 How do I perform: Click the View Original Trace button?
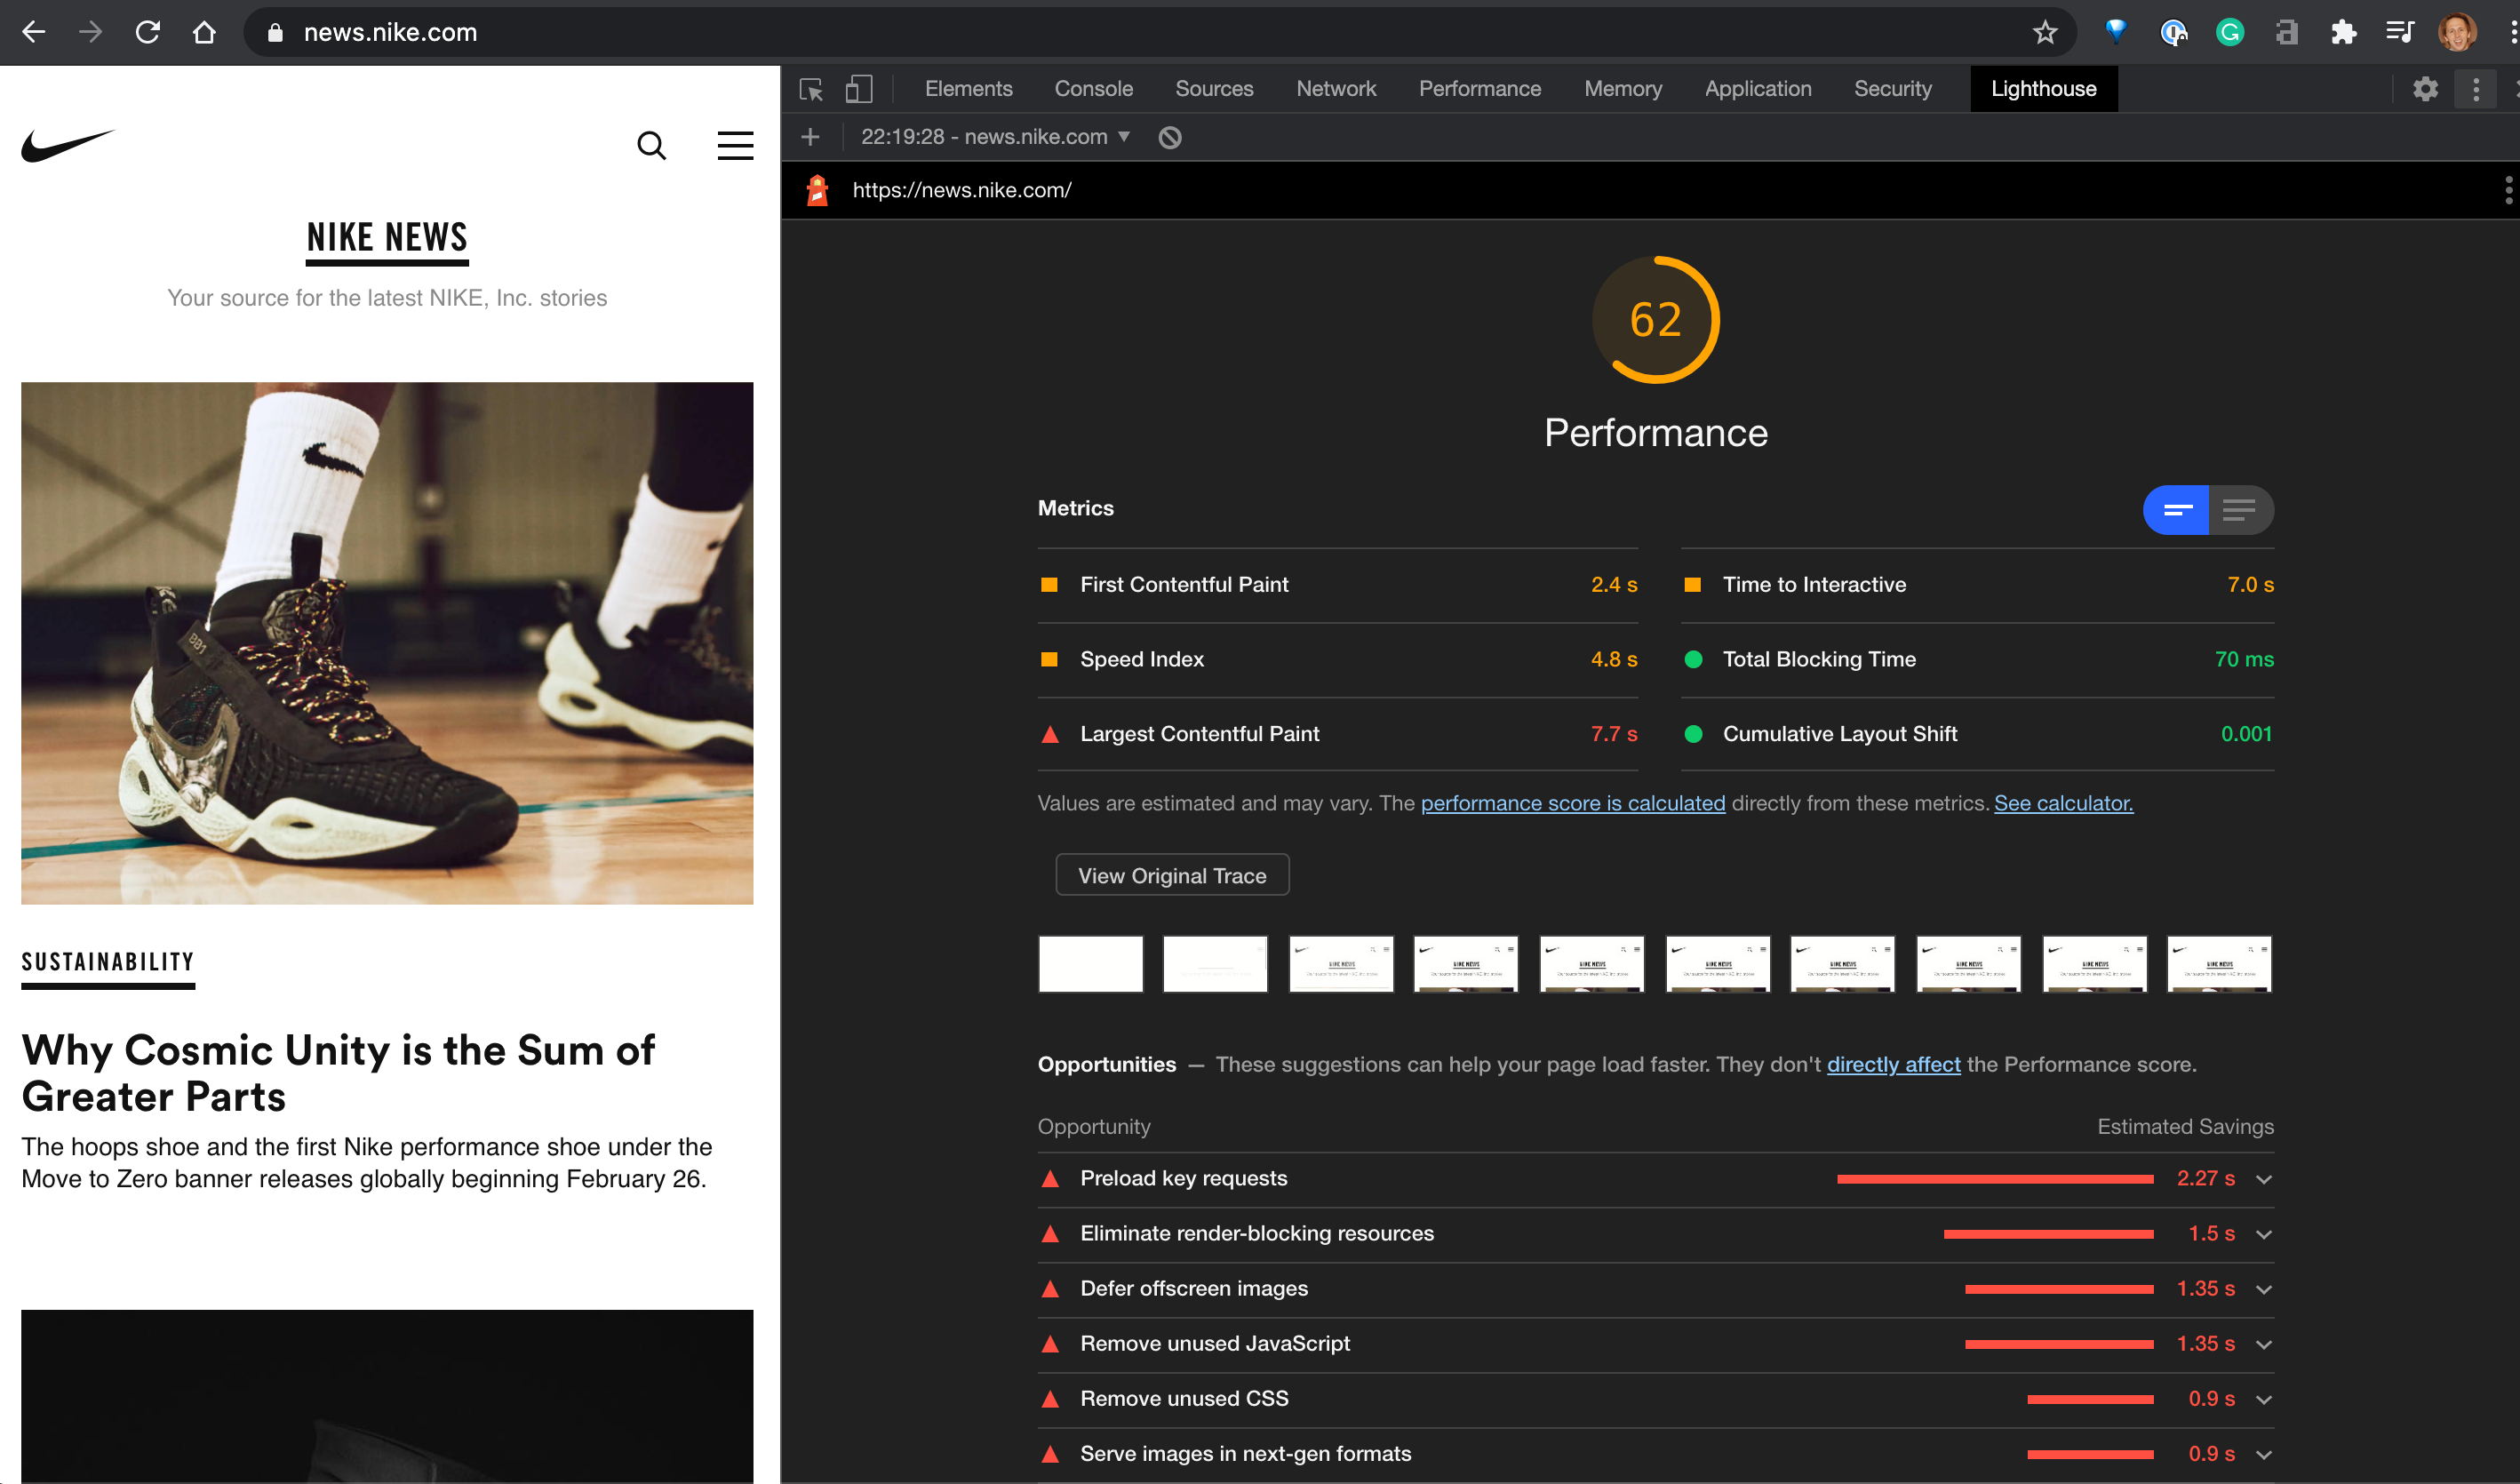click(1172, 876)
